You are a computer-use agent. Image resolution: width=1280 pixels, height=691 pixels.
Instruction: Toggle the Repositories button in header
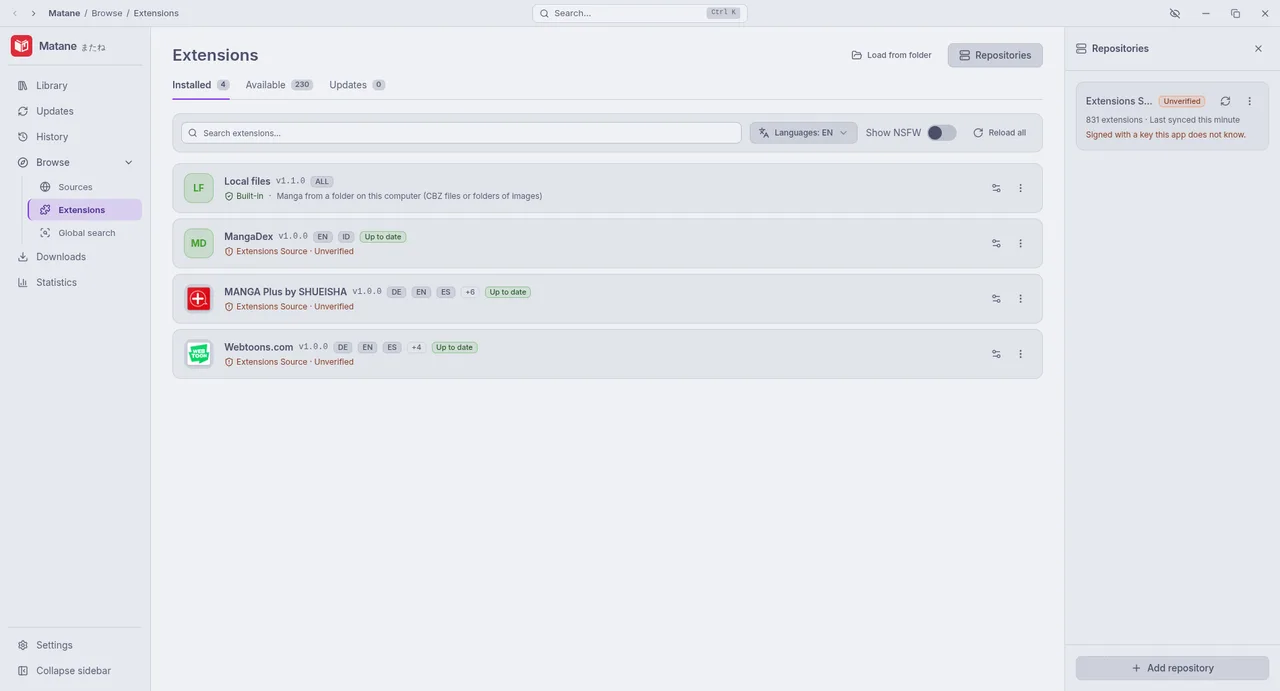[995, 55]
